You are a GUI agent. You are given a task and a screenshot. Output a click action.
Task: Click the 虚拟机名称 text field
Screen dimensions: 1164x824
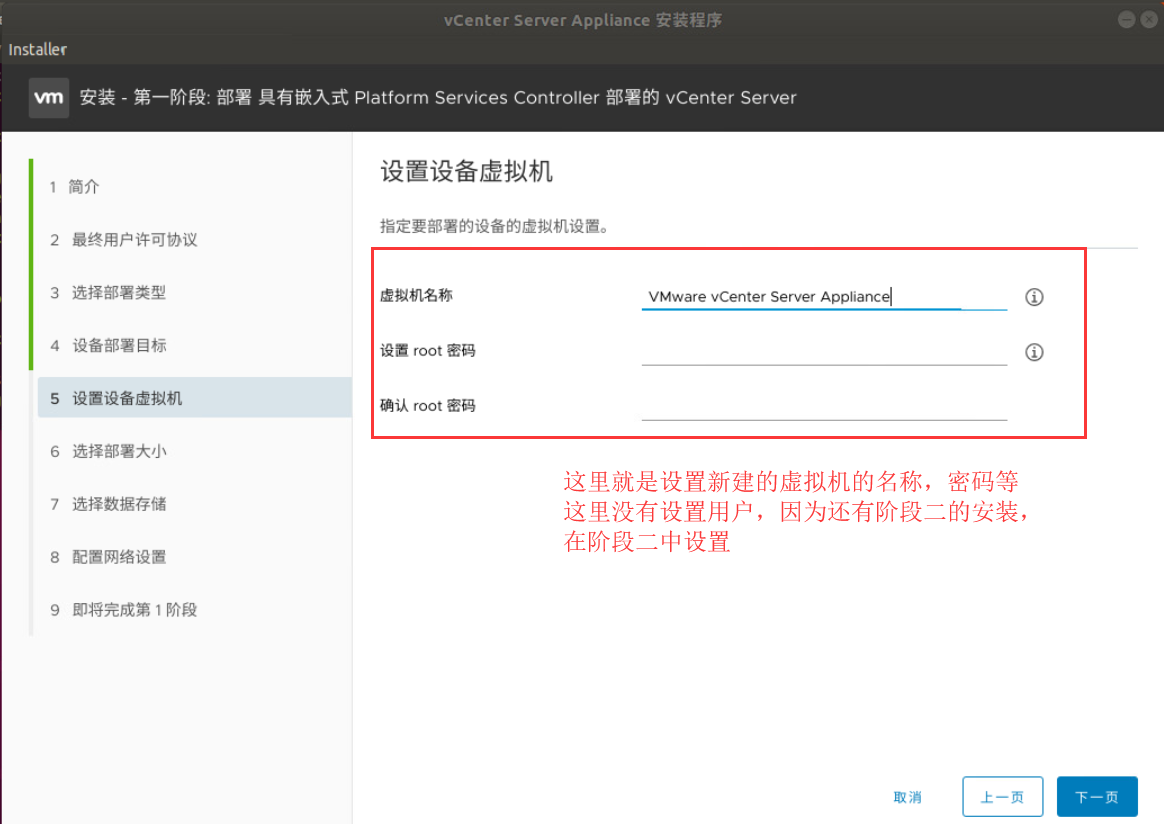pyautogui.click(x=824, y=297)
